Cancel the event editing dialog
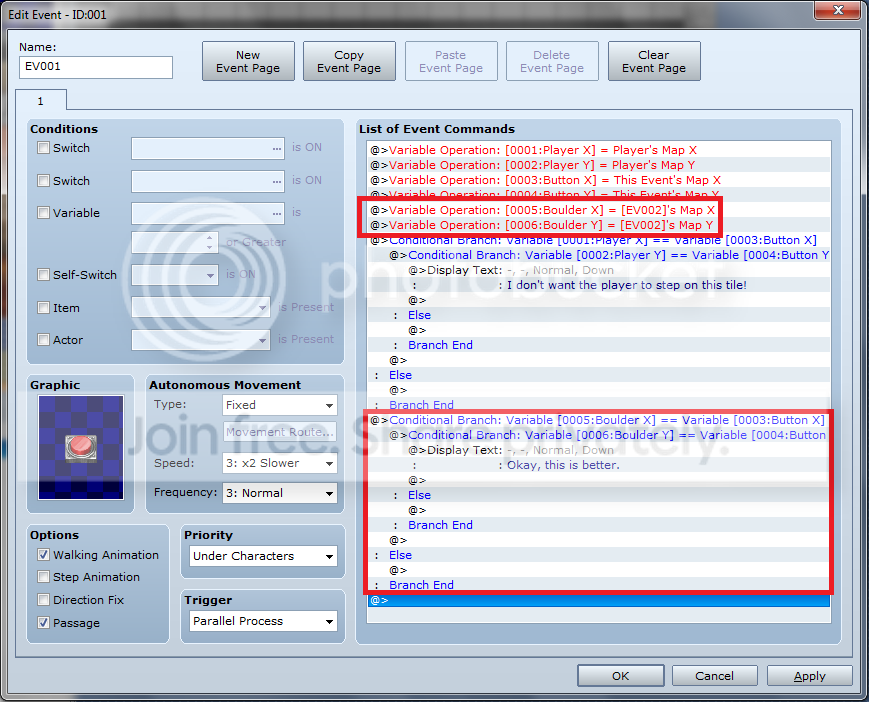The height and width of the screenshot is (702, 869). click(x=714, y=676)
